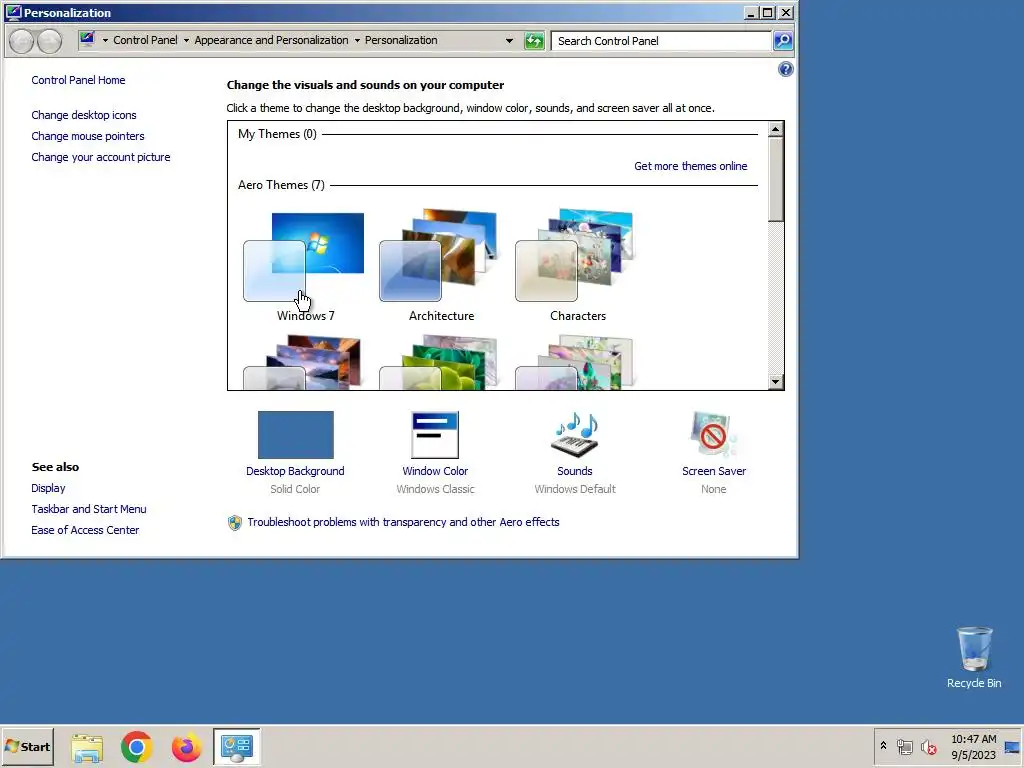1024x768 pixels.
Task: Click the Personalization title bar icon
Action: (x=13, y=12)
